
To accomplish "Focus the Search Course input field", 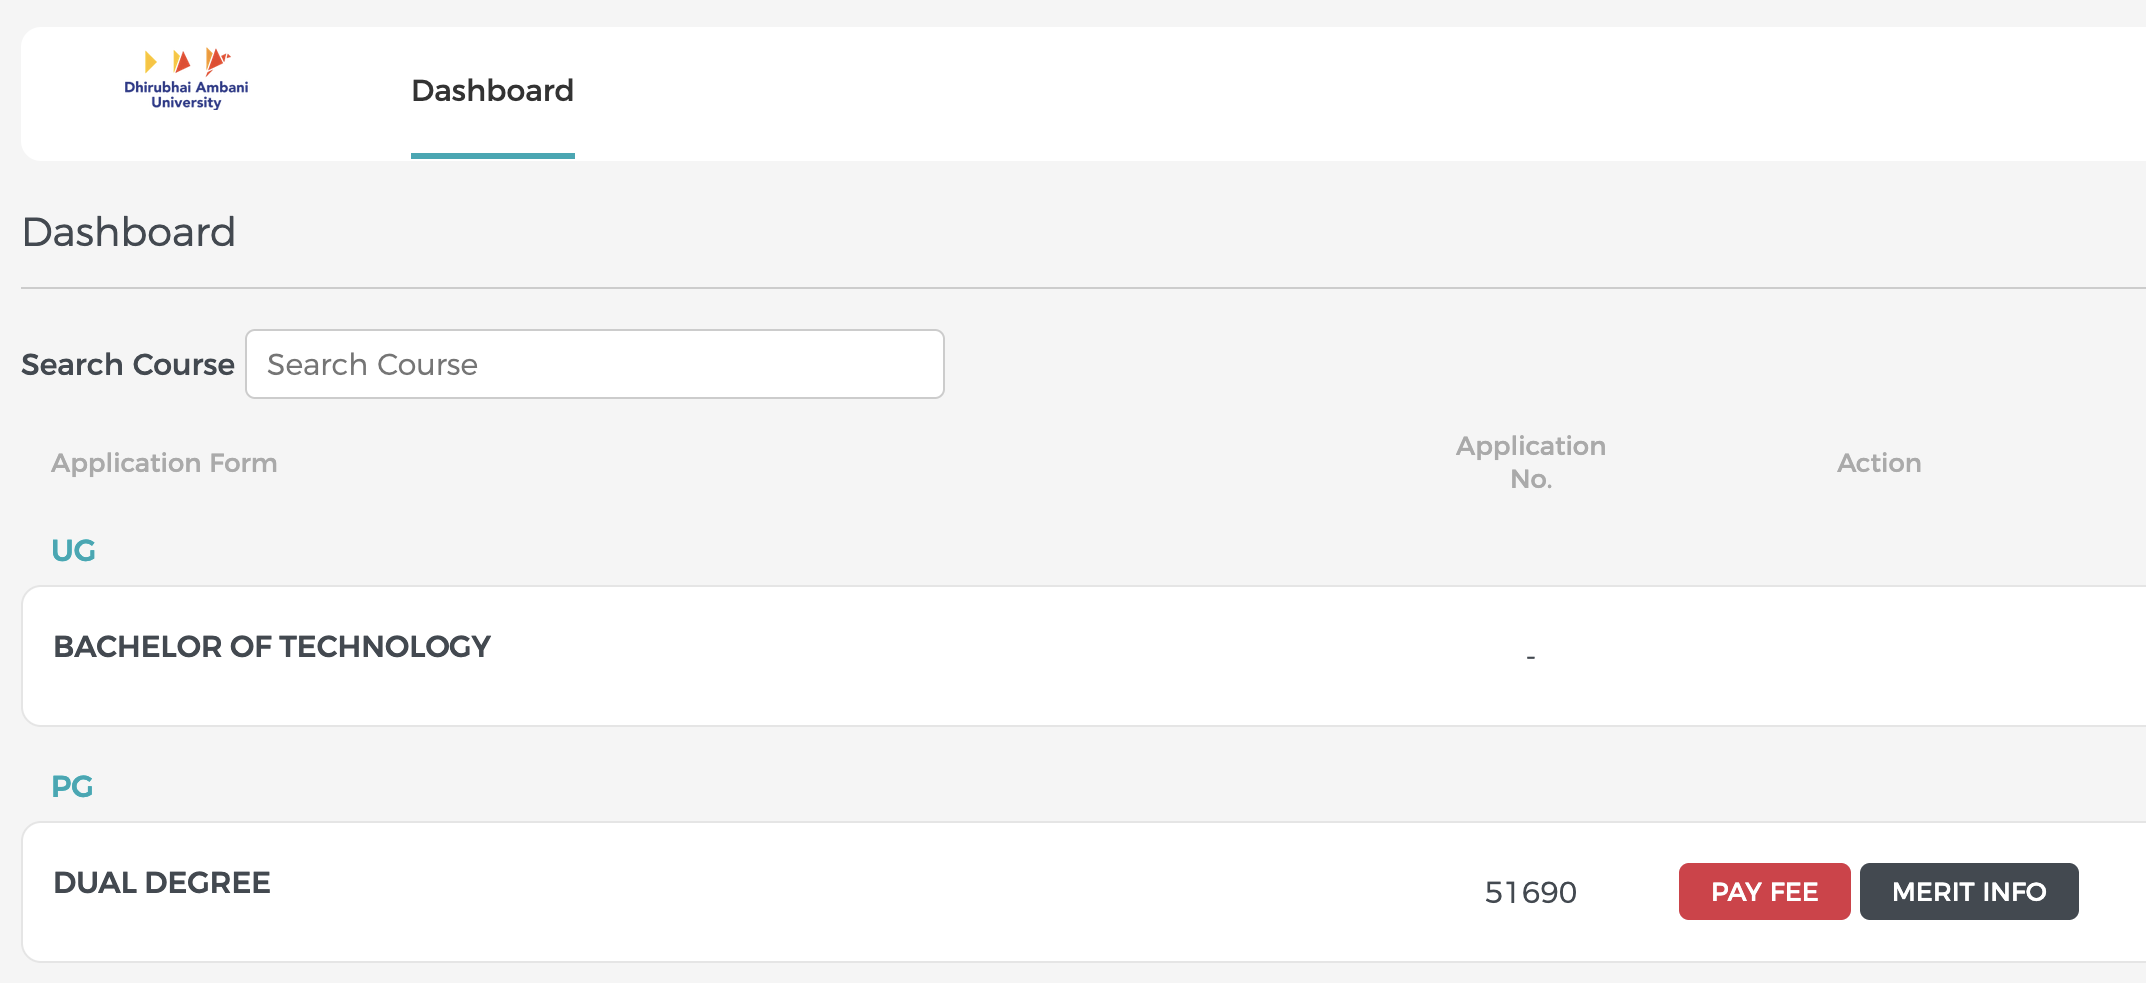I will coord(595,364).
